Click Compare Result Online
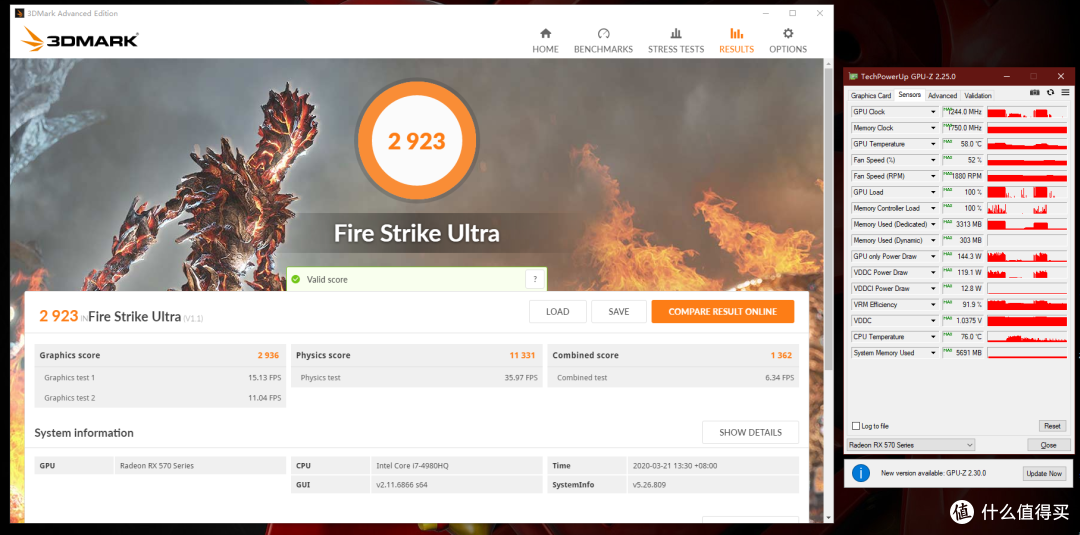1080x535 pixels. (x=723, y=311)
